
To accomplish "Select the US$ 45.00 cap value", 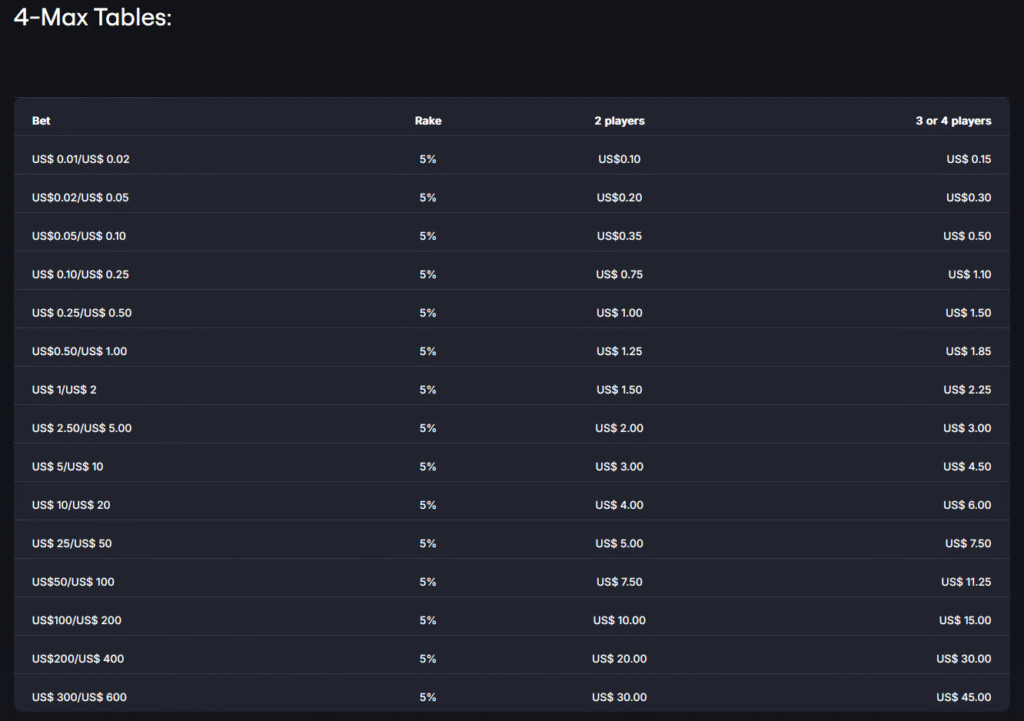I will [x=964, y=697].
